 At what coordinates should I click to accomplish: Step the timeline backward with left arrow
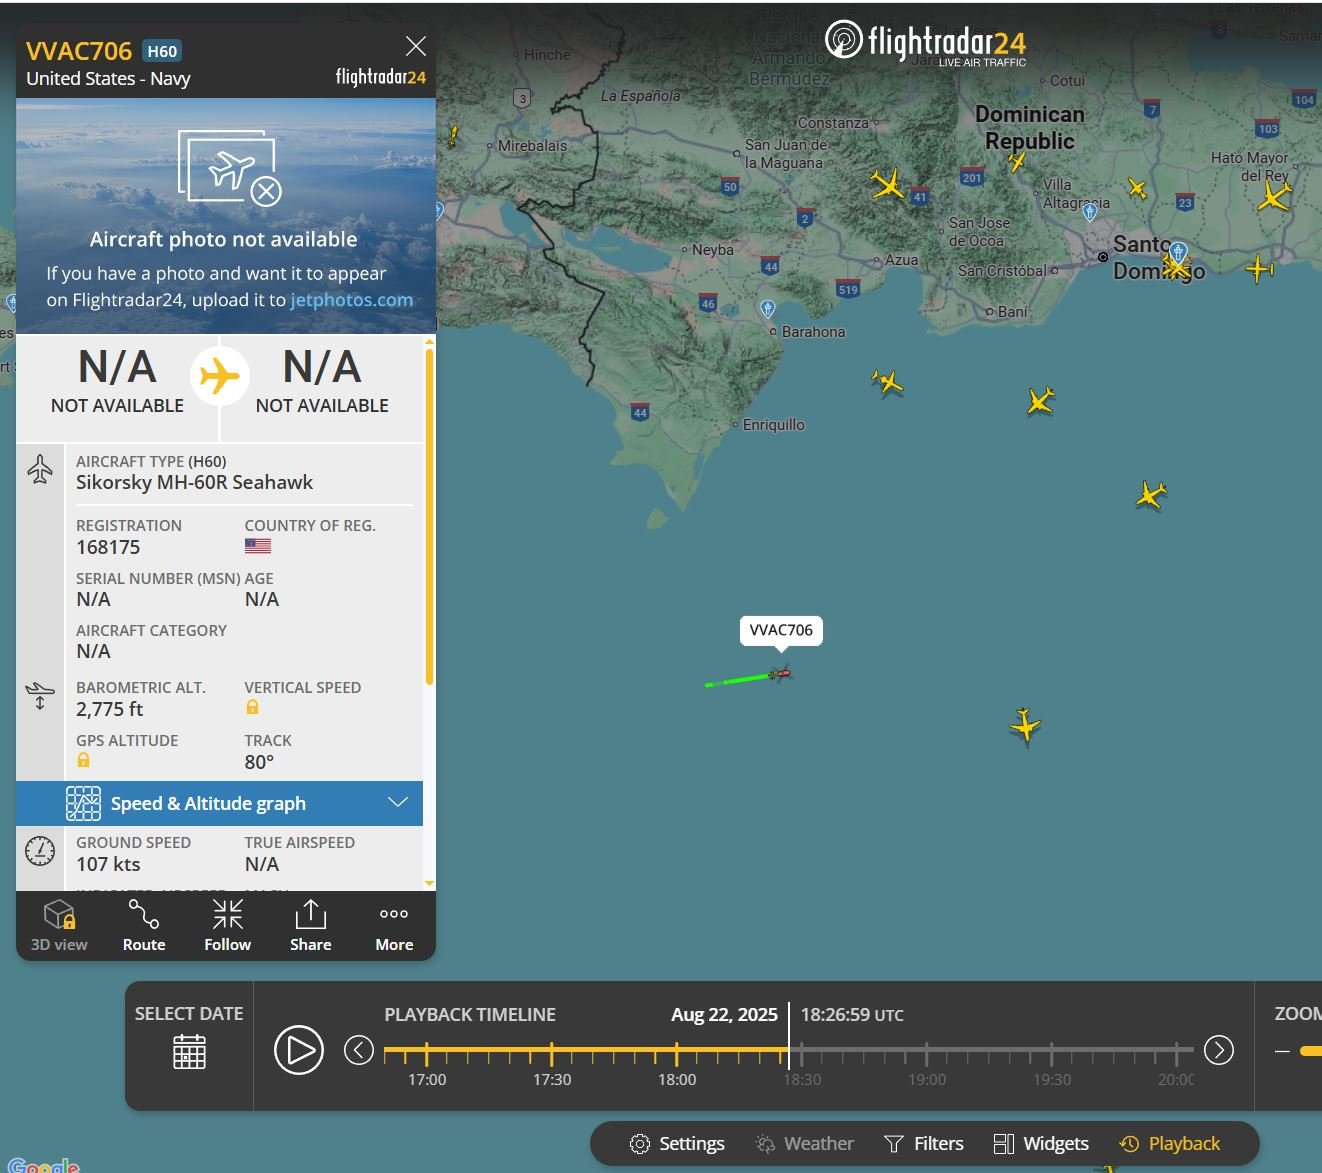click(359, 1050)
